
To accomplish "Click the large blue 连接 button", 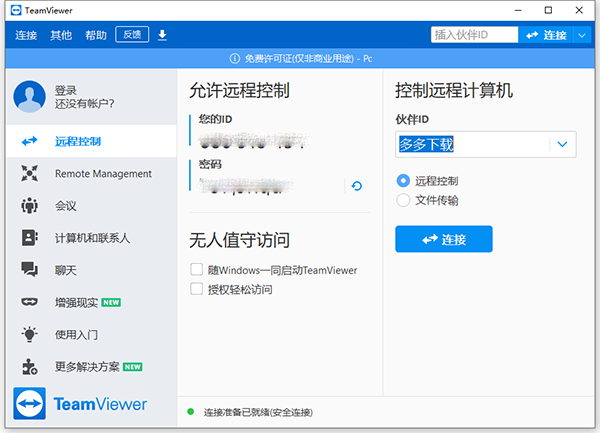I will point(444,239).
